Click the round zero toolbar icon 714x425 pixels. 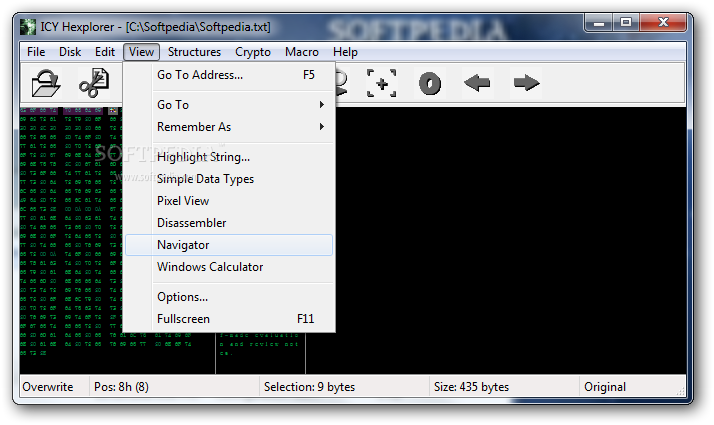[x=430, y=83]
